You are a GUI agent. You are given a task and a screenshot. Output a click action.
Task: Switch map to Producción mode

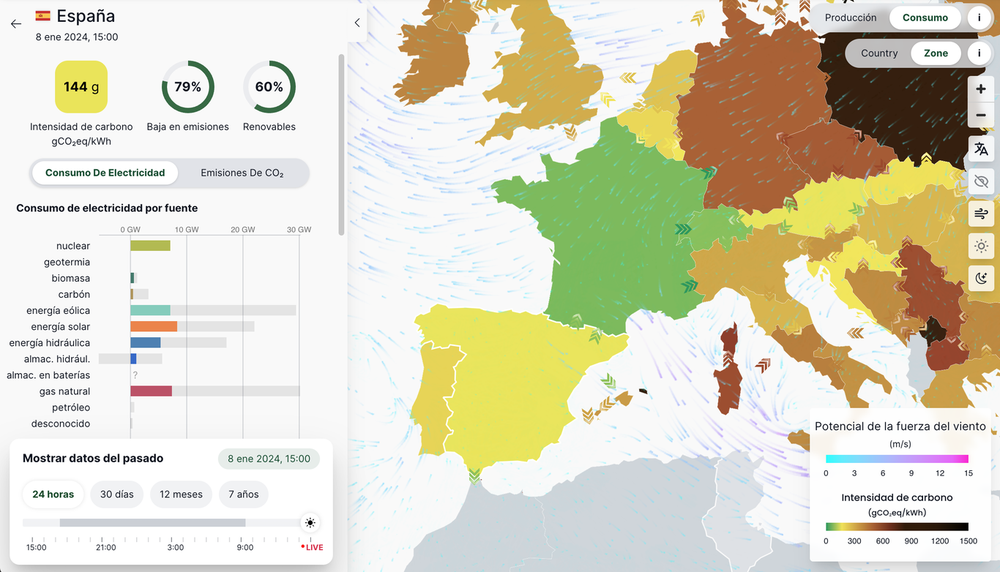850,18
